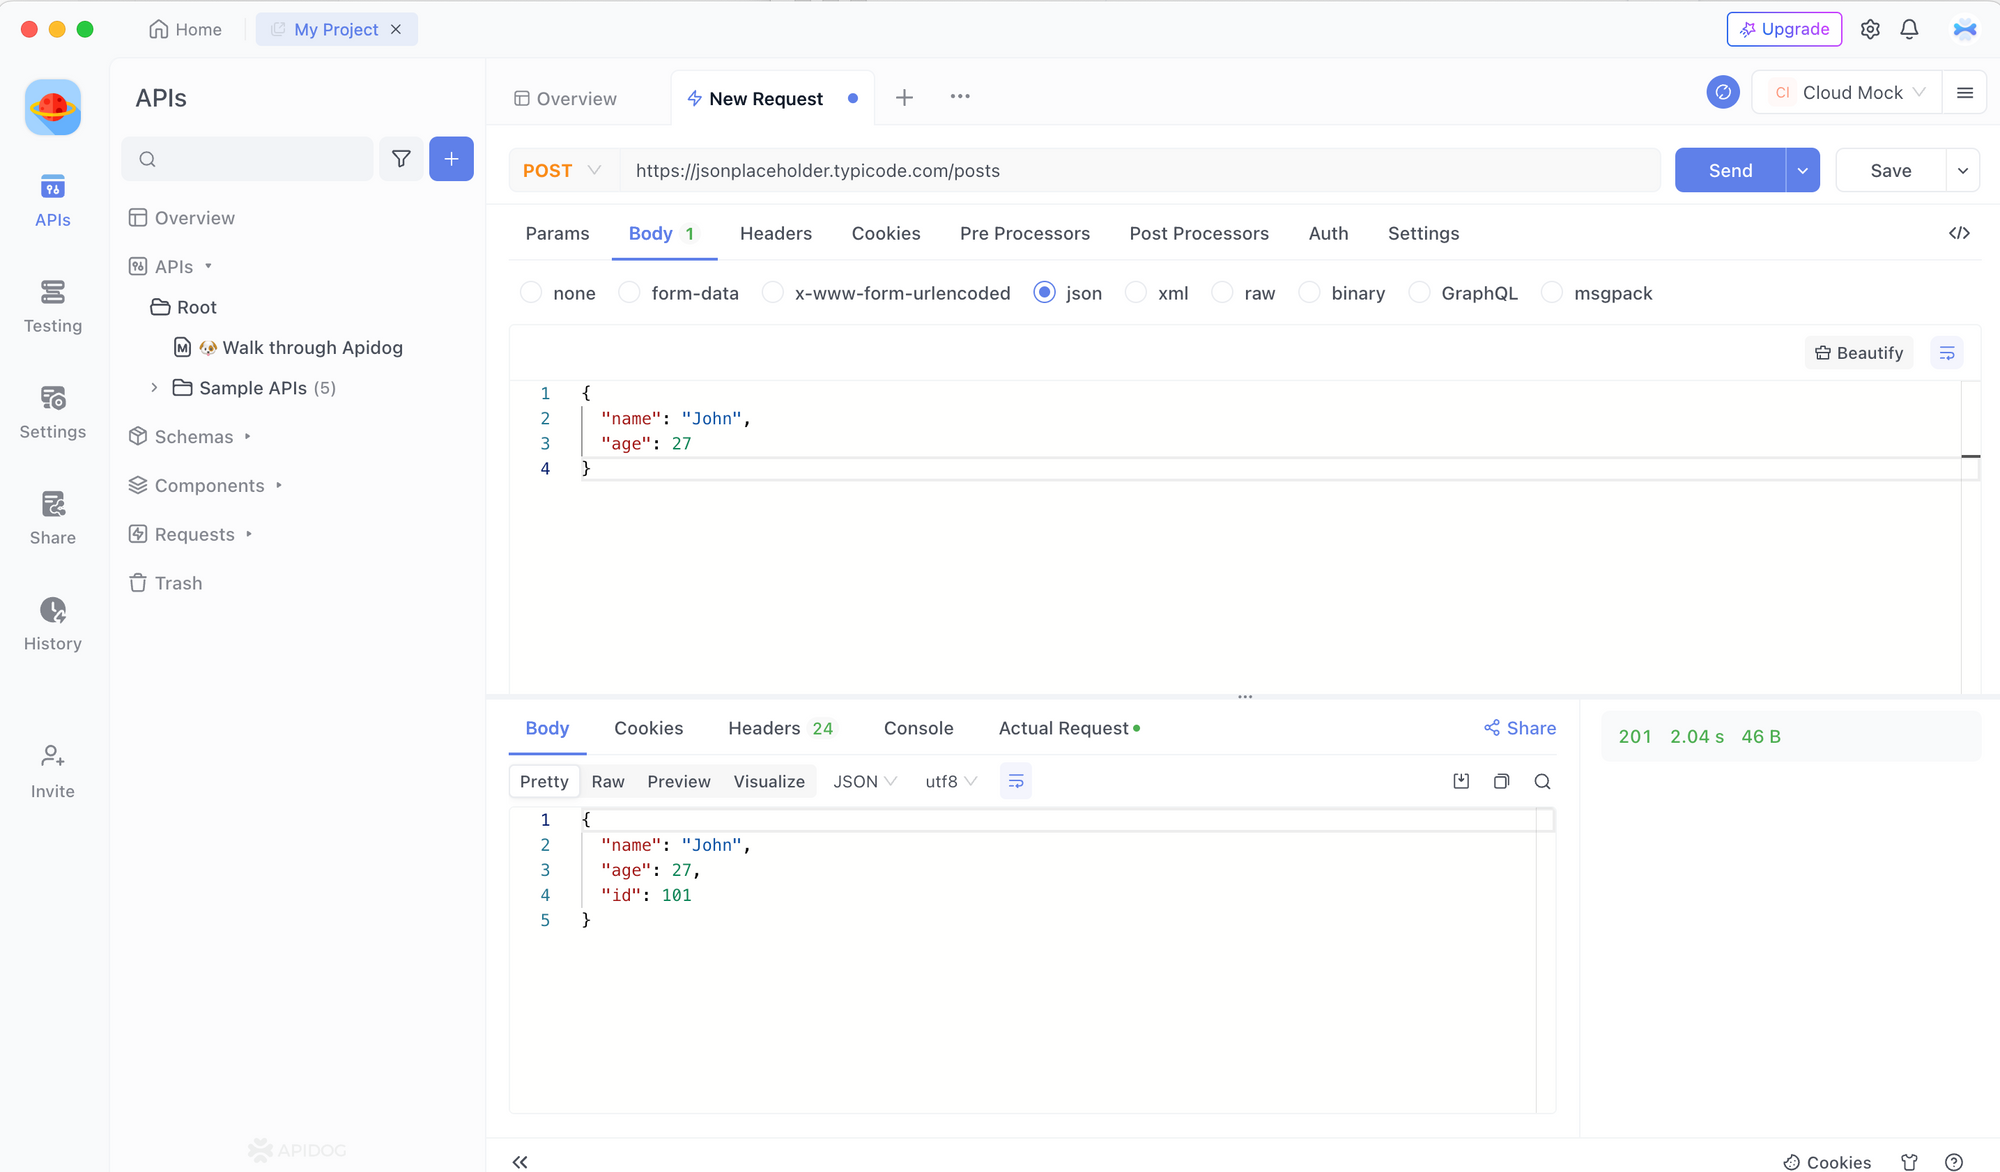The image size is (2000, 1172).
Task: Open the Invite members sidebar item
Action: [x=53, y=772]
